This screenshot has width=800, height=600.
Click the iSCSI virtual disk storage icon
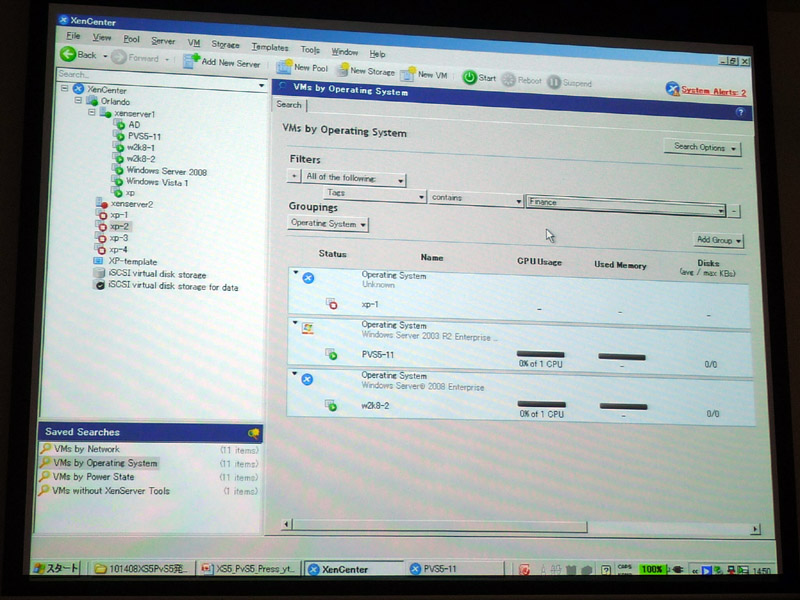[x=99, y=273]
